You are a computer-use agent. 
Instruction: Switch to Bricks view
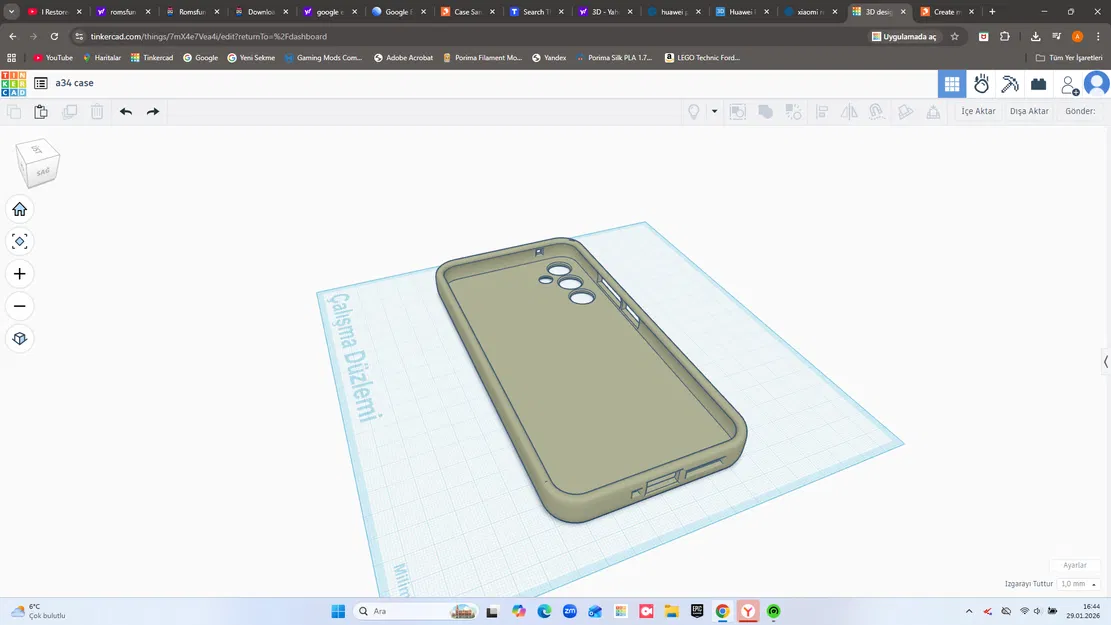tap(1038, 84)
